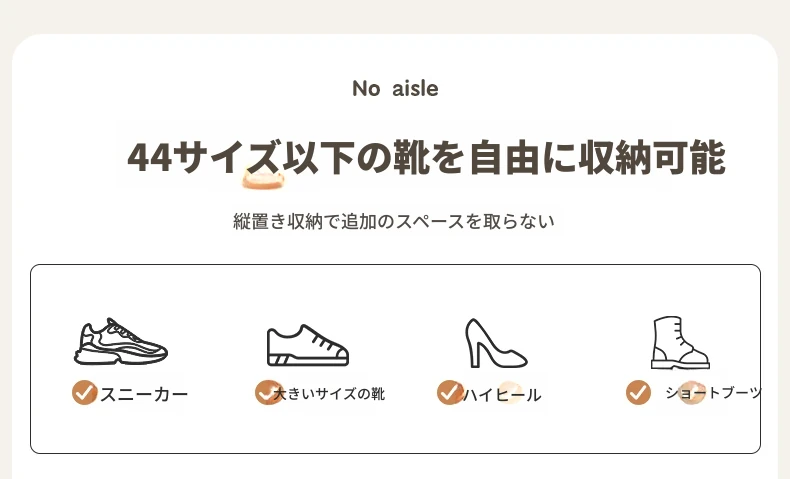This screenshot has width=790, height=479.
Task: Click the ショートブーツ label
Action: [x=714, y=392]
